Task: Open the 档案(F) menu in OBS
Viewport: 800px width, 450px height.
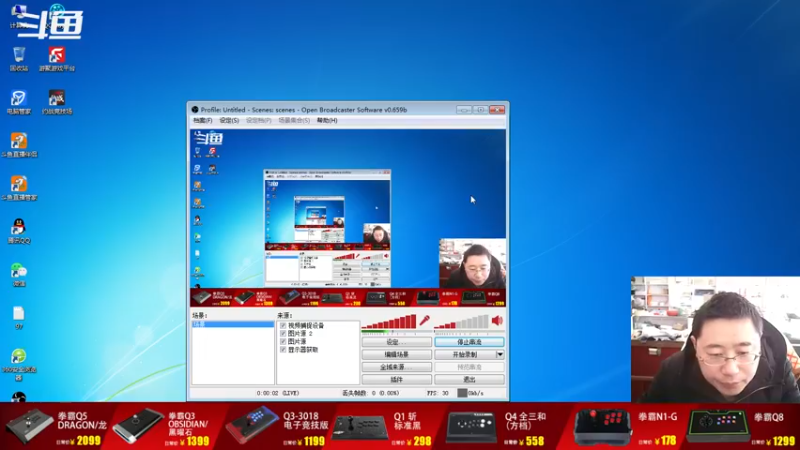Action: (203, 121)
